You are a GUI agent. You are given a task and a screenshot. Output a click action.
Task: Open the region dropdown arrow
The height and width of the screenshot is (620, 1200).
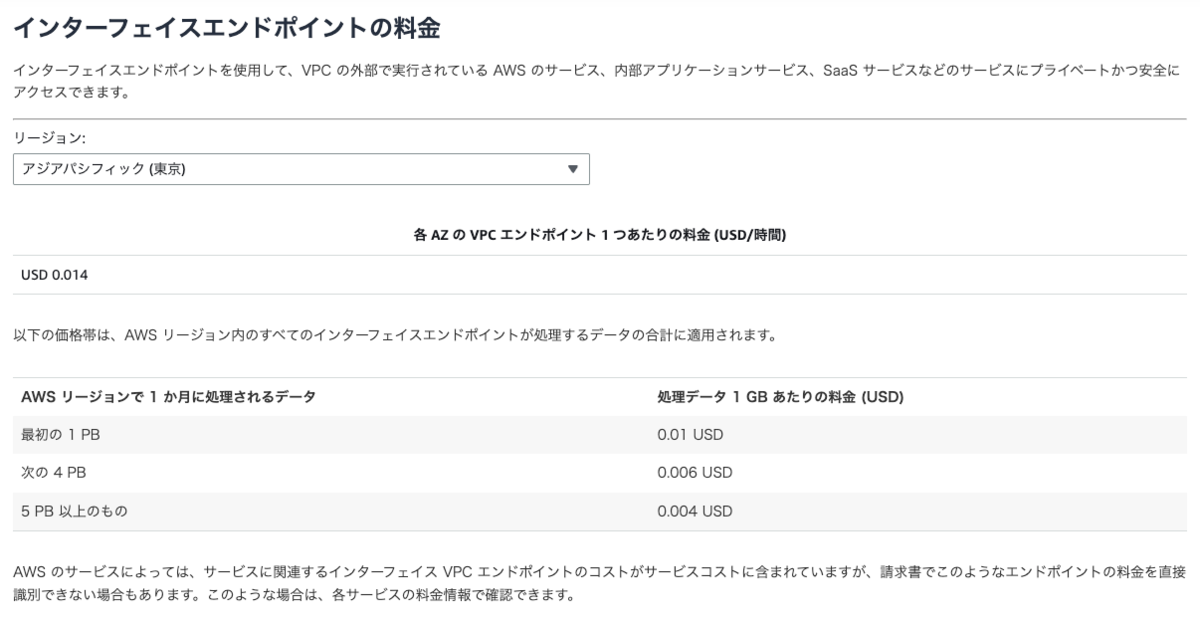572,169
